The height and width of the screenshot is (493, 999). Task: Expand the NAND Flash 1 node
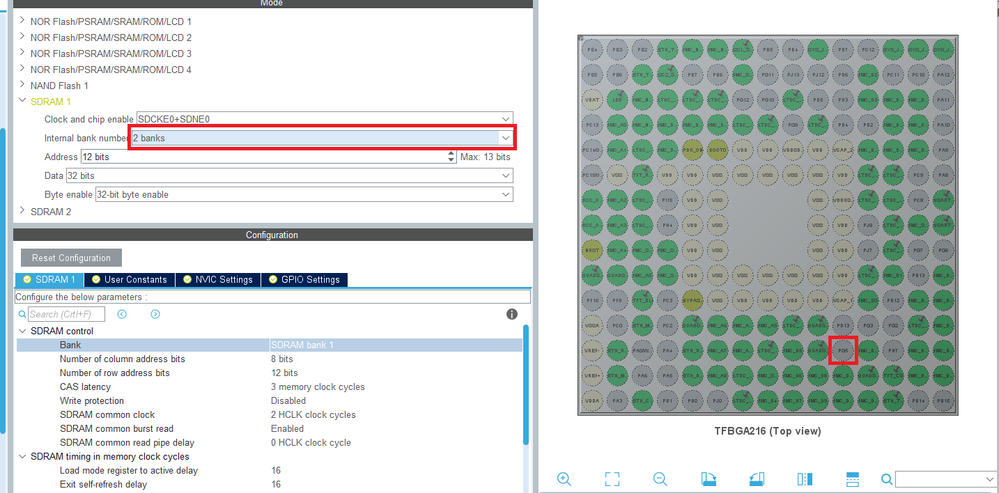pyautogui.click(x=23, y=85)
